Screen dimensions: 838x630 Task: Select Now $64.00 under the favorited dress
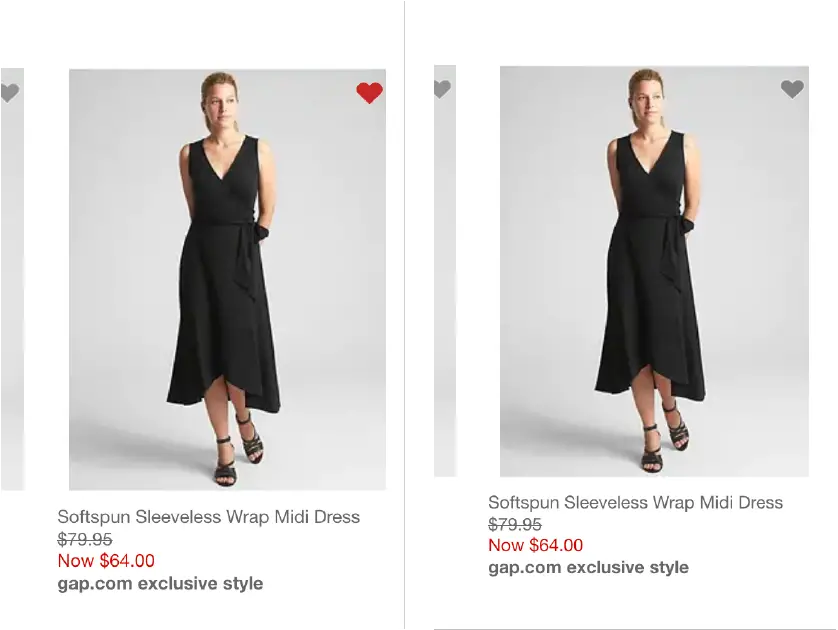[106, 561]
